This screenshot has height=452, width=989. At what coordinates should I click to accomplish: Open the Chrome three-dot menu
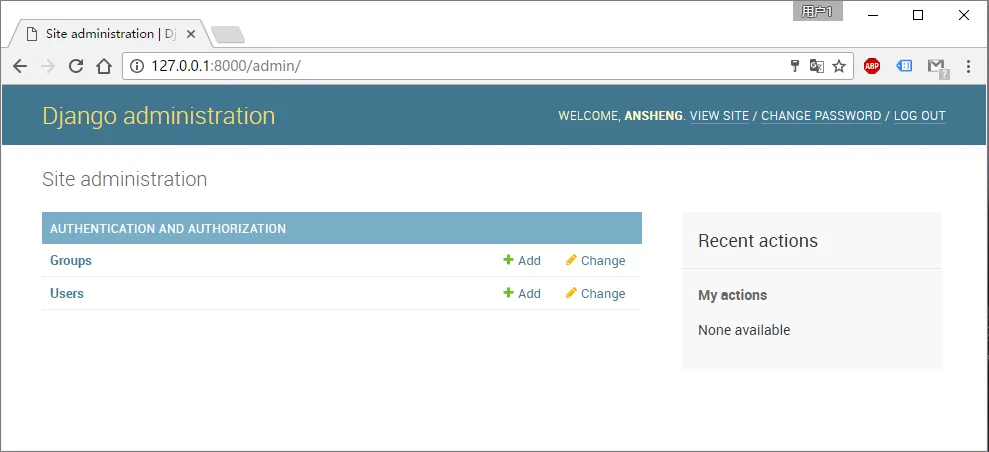pos(968,66)
